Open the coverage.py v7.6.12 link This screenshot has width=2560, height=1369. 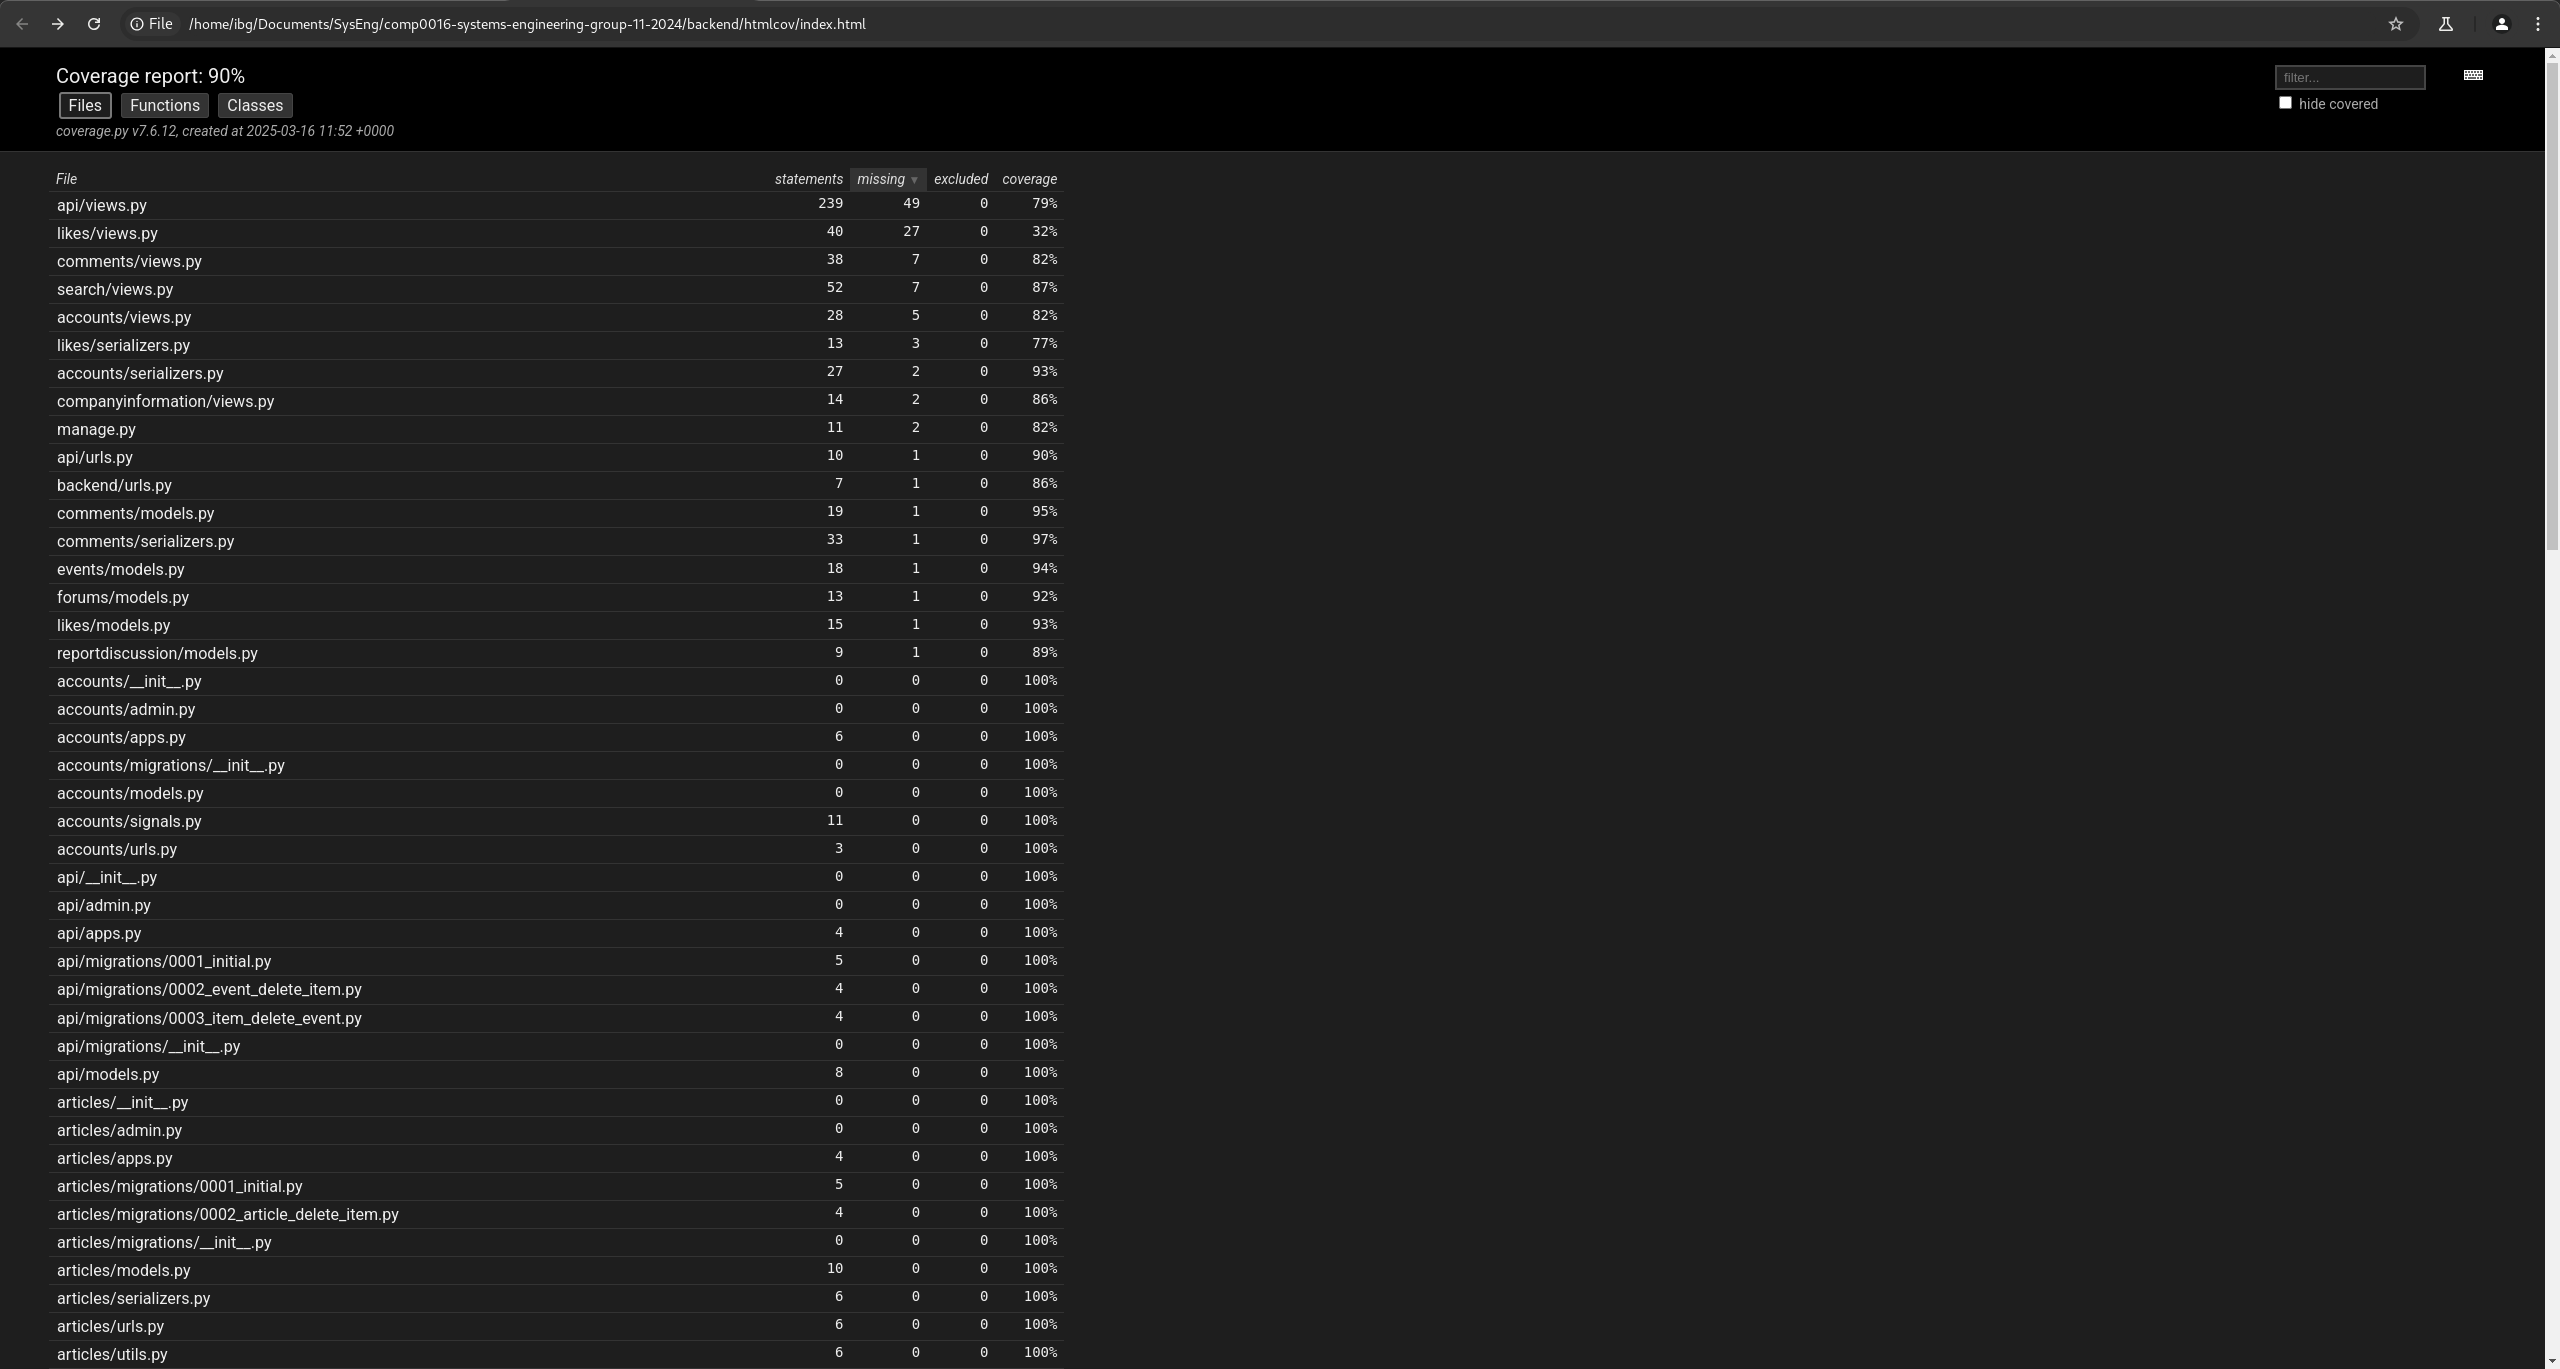point(115,131)
